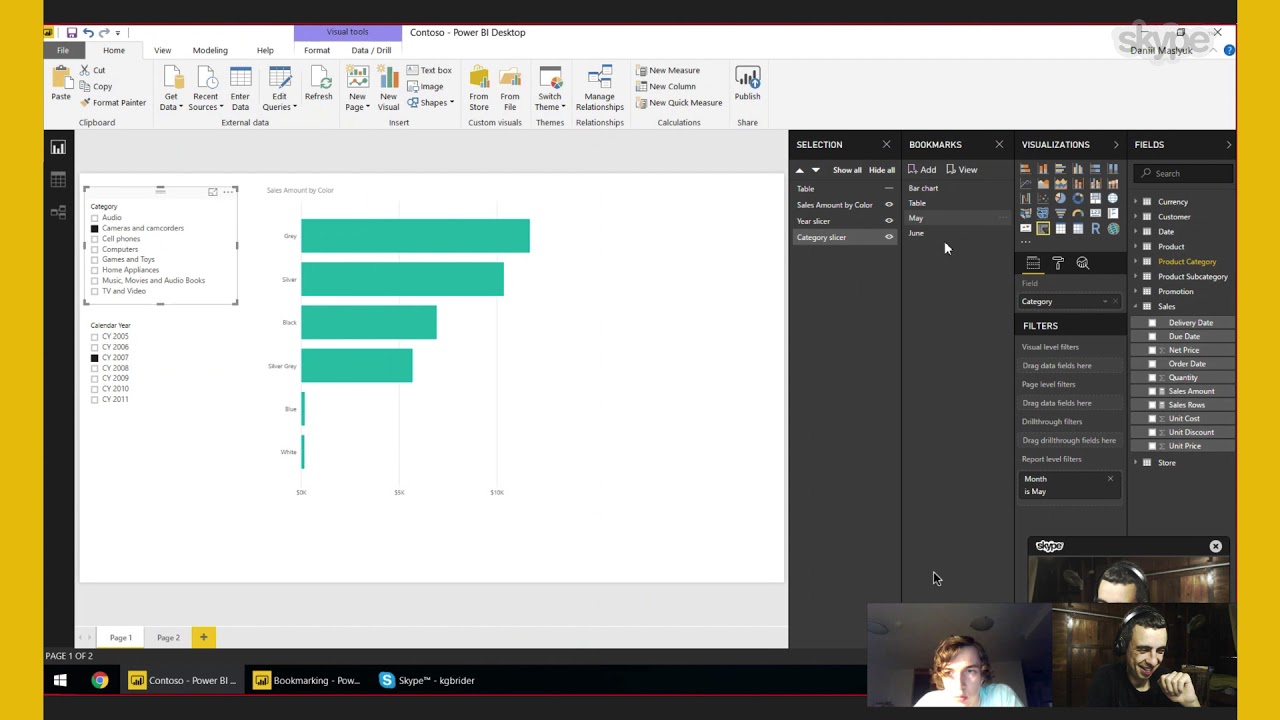Hide the Sales Amount by Color layer
The image size is (1280, 720).
(889, 205)
